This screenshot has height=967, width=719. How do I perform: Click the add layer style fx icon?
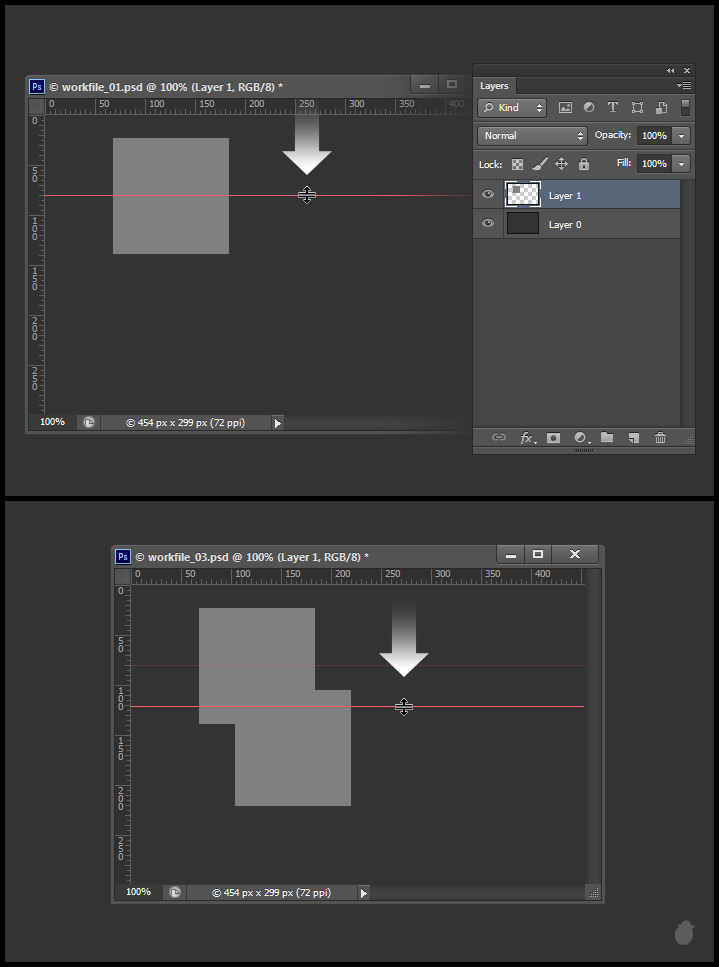click(x=526, y=438)
